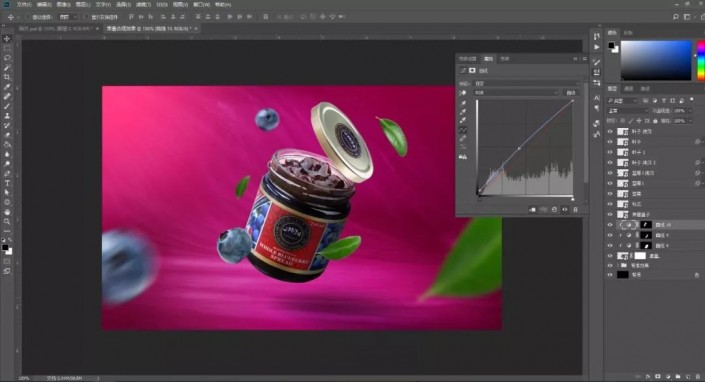Click the midpoint control point on the curve
This screenshot has width=705, height=382.
[519, 148]
